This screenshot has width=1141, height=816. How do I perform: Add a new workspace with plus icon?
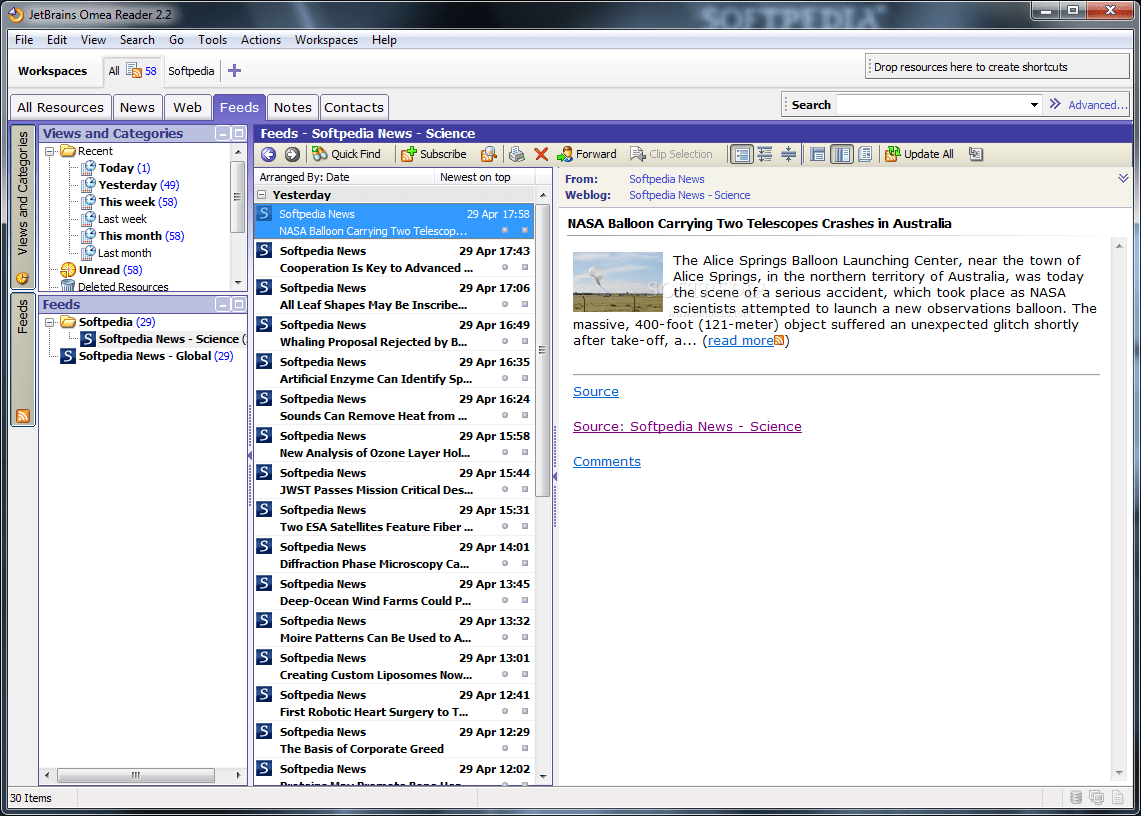234,71
